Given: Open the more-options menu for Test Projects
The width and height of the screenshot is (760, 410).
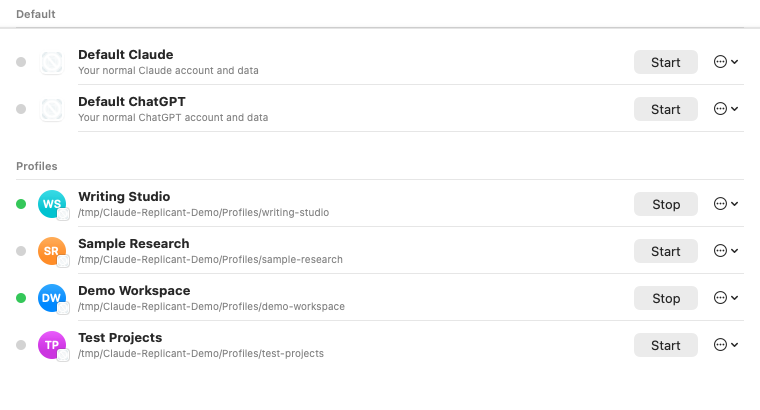Looking at the screenshot, I should pos(726,345).
